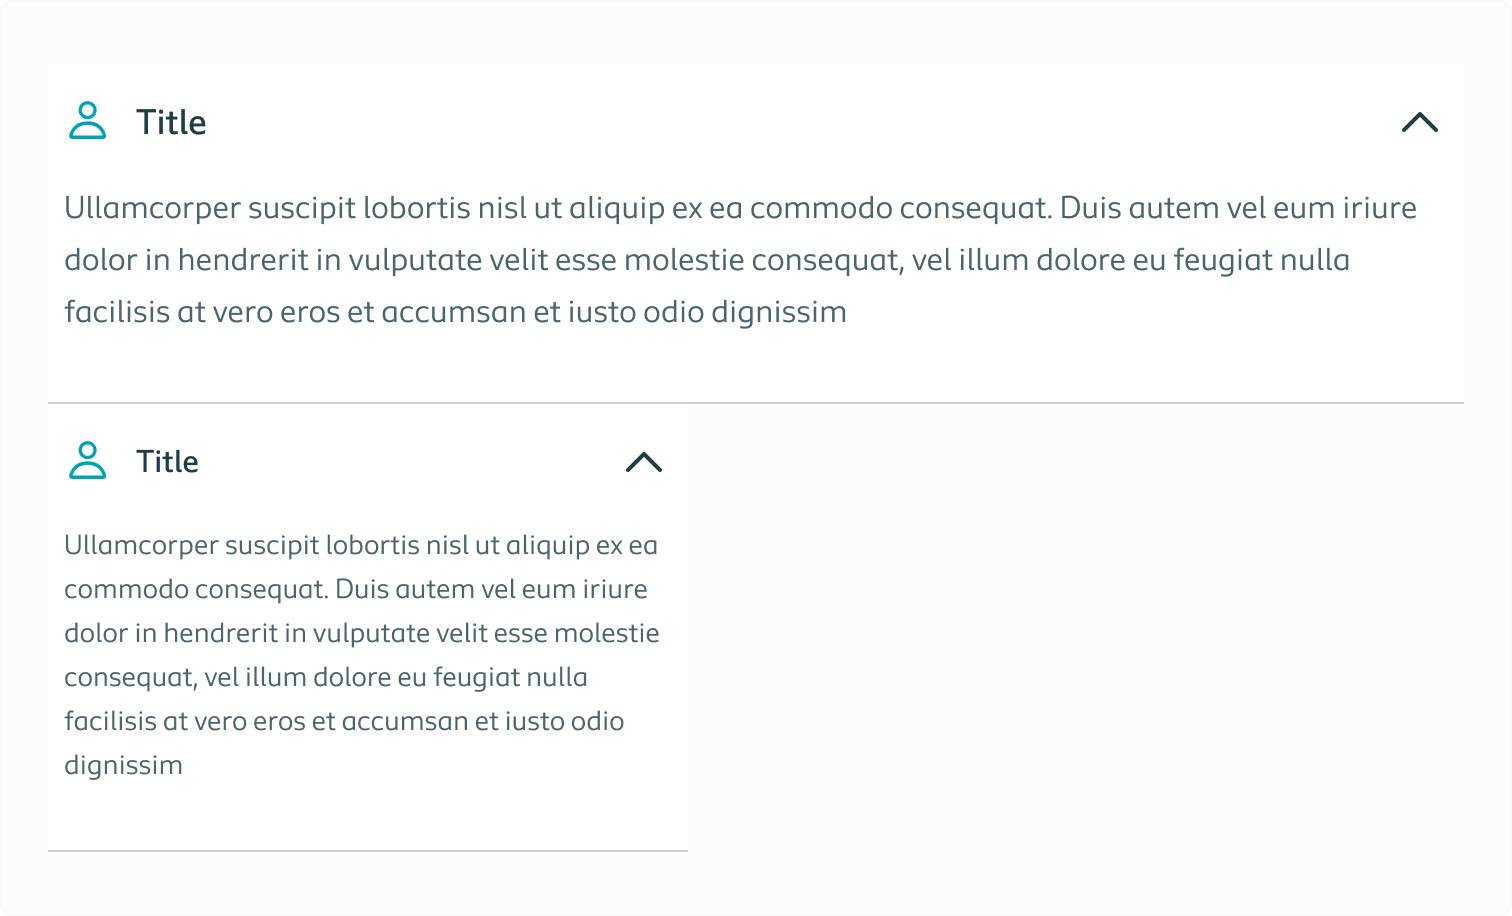The width and height of the screenshot is (1512, 916).
Task: Collapse the wide accordion with its chevron
Action: (x=1419, y=122)
